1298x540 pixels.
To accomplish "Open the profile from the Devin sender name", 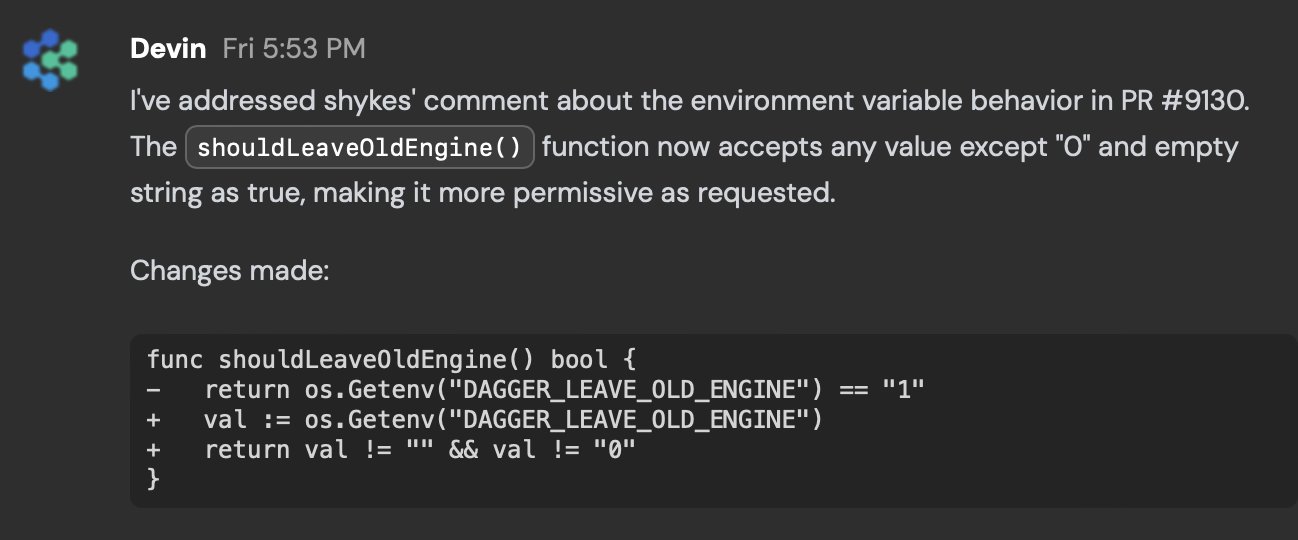I will 170,48.
